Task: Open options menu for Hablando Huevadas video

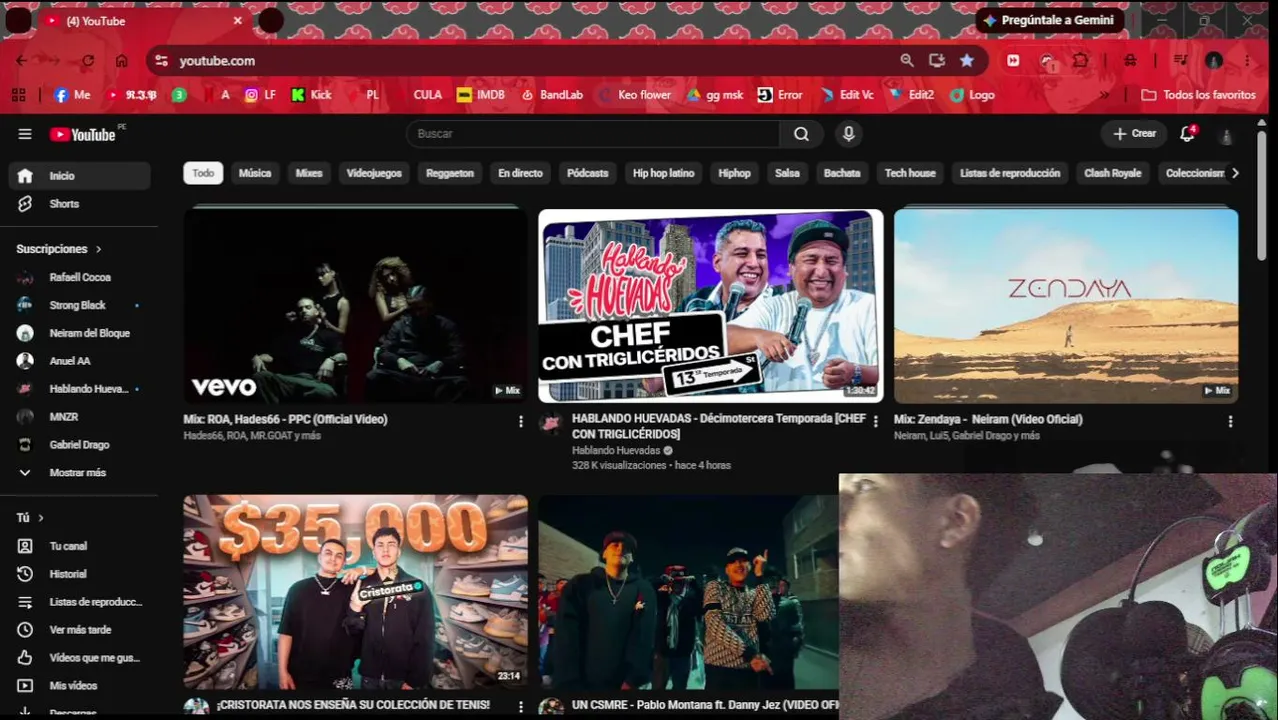Action: (875, 422)
